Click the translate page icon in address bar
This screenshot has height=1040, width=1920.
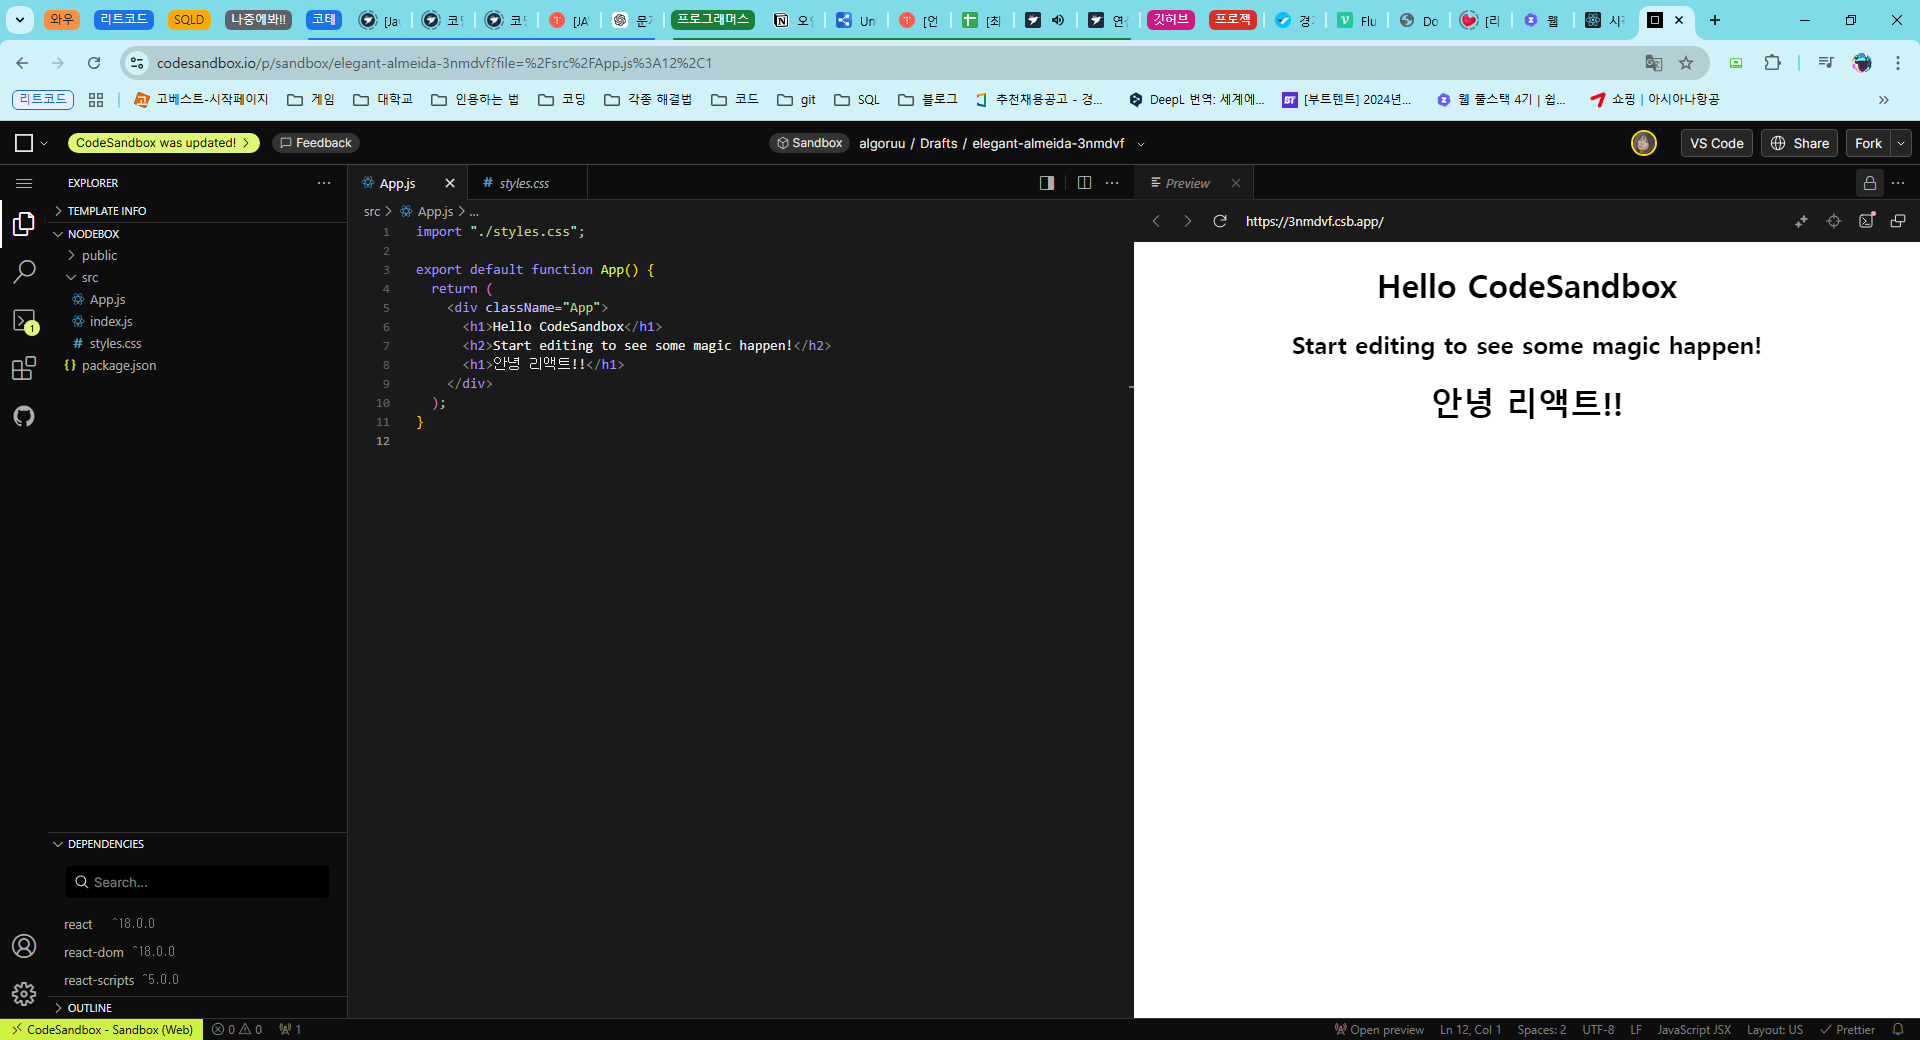tap(1654, 63)
